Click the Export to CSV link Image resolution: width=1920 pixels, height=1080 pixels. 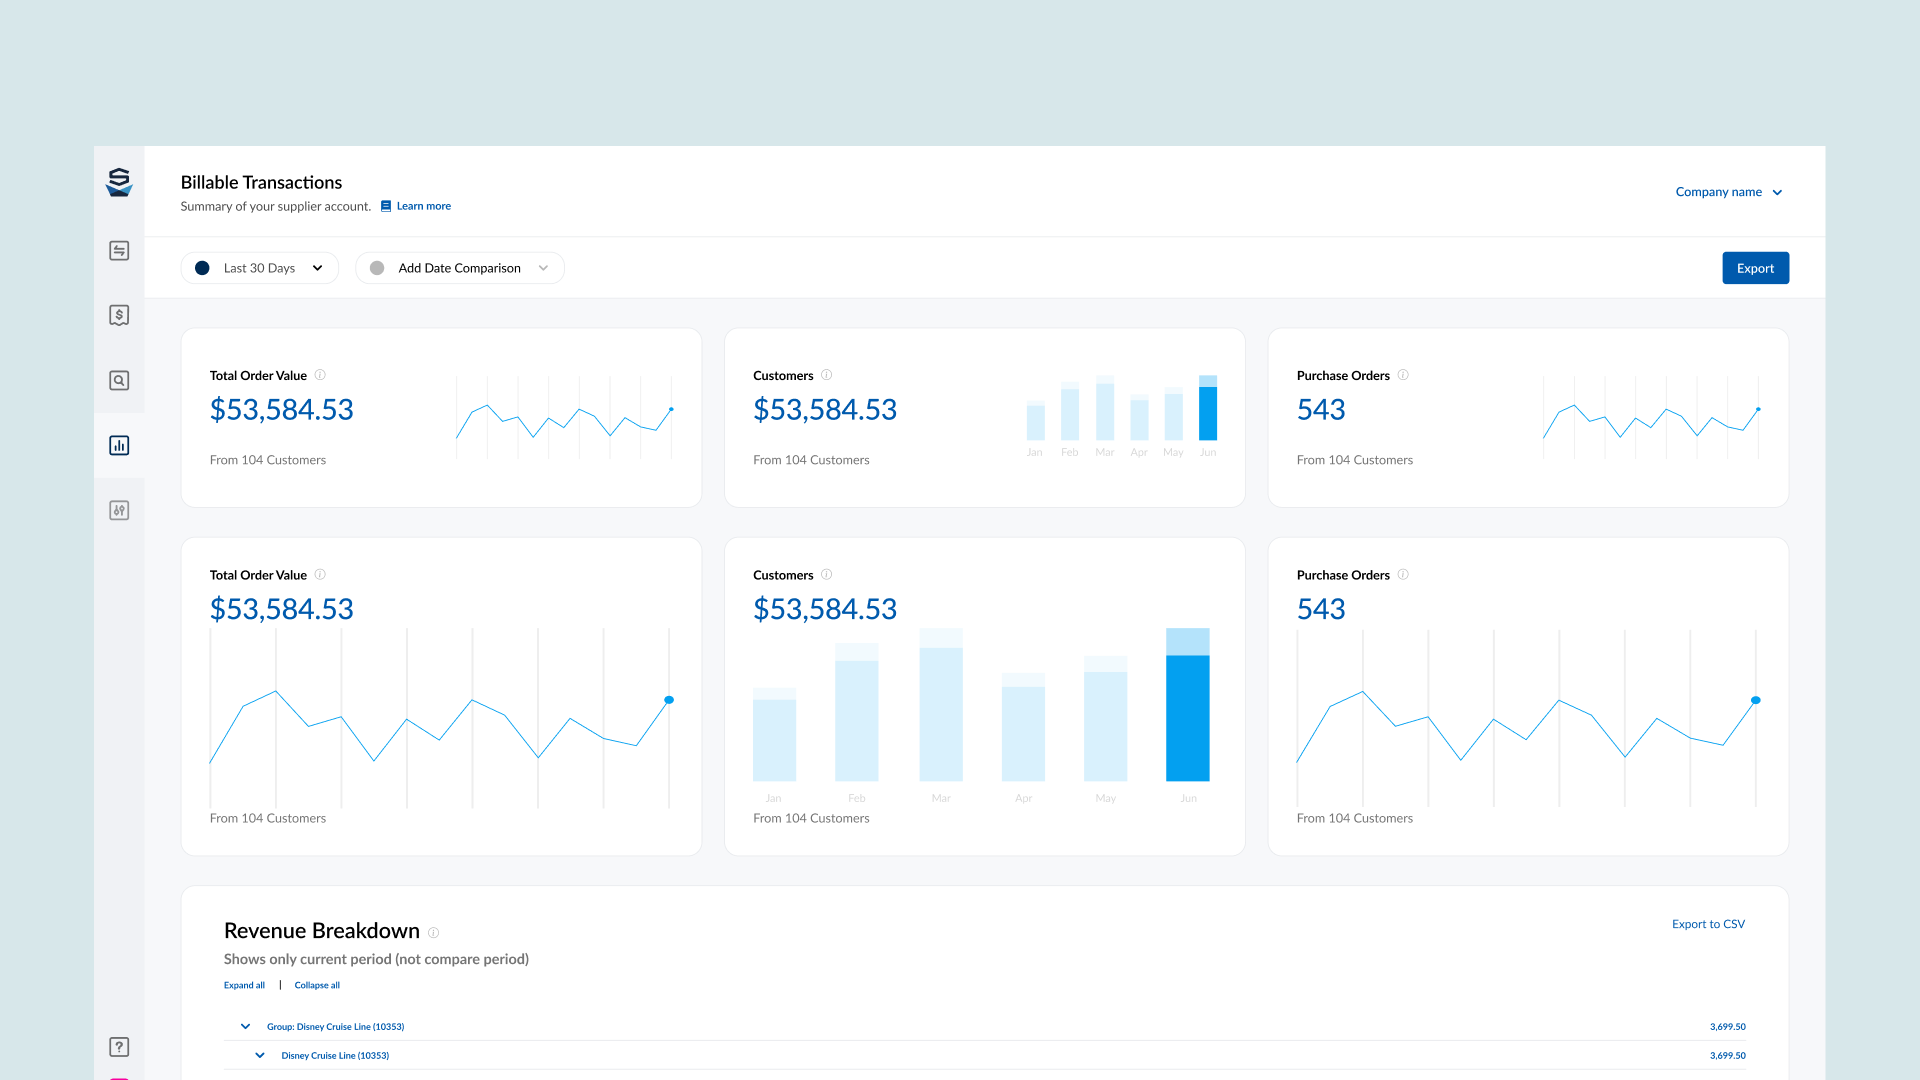click(1708, 924)
